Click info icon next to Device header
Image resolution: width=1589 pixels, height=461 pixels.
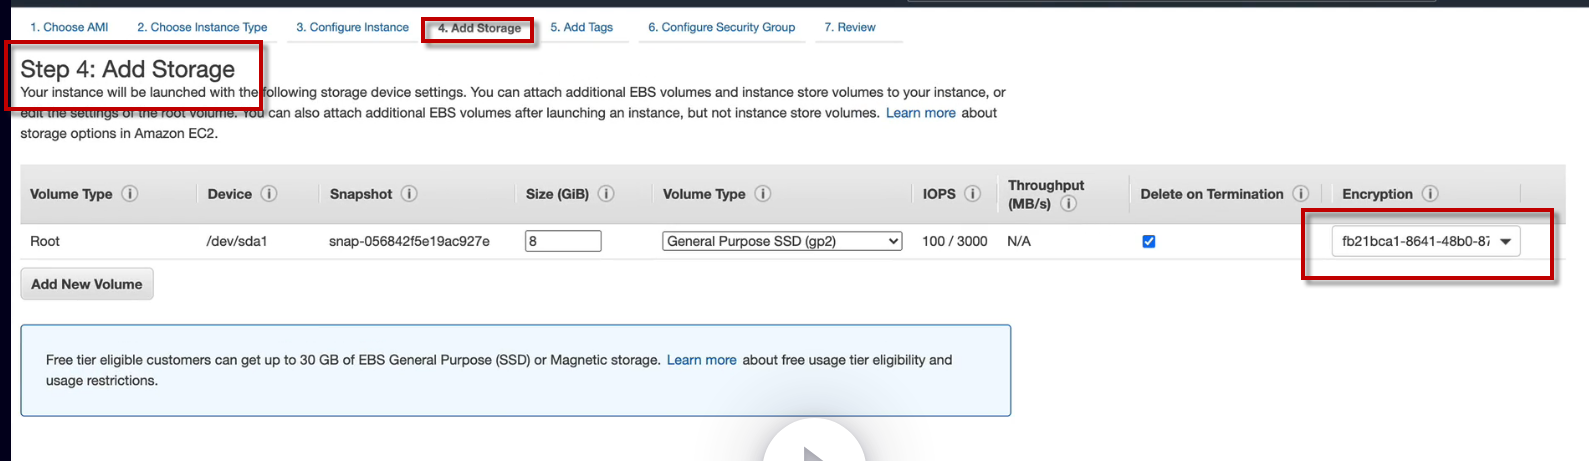[269, 194]
